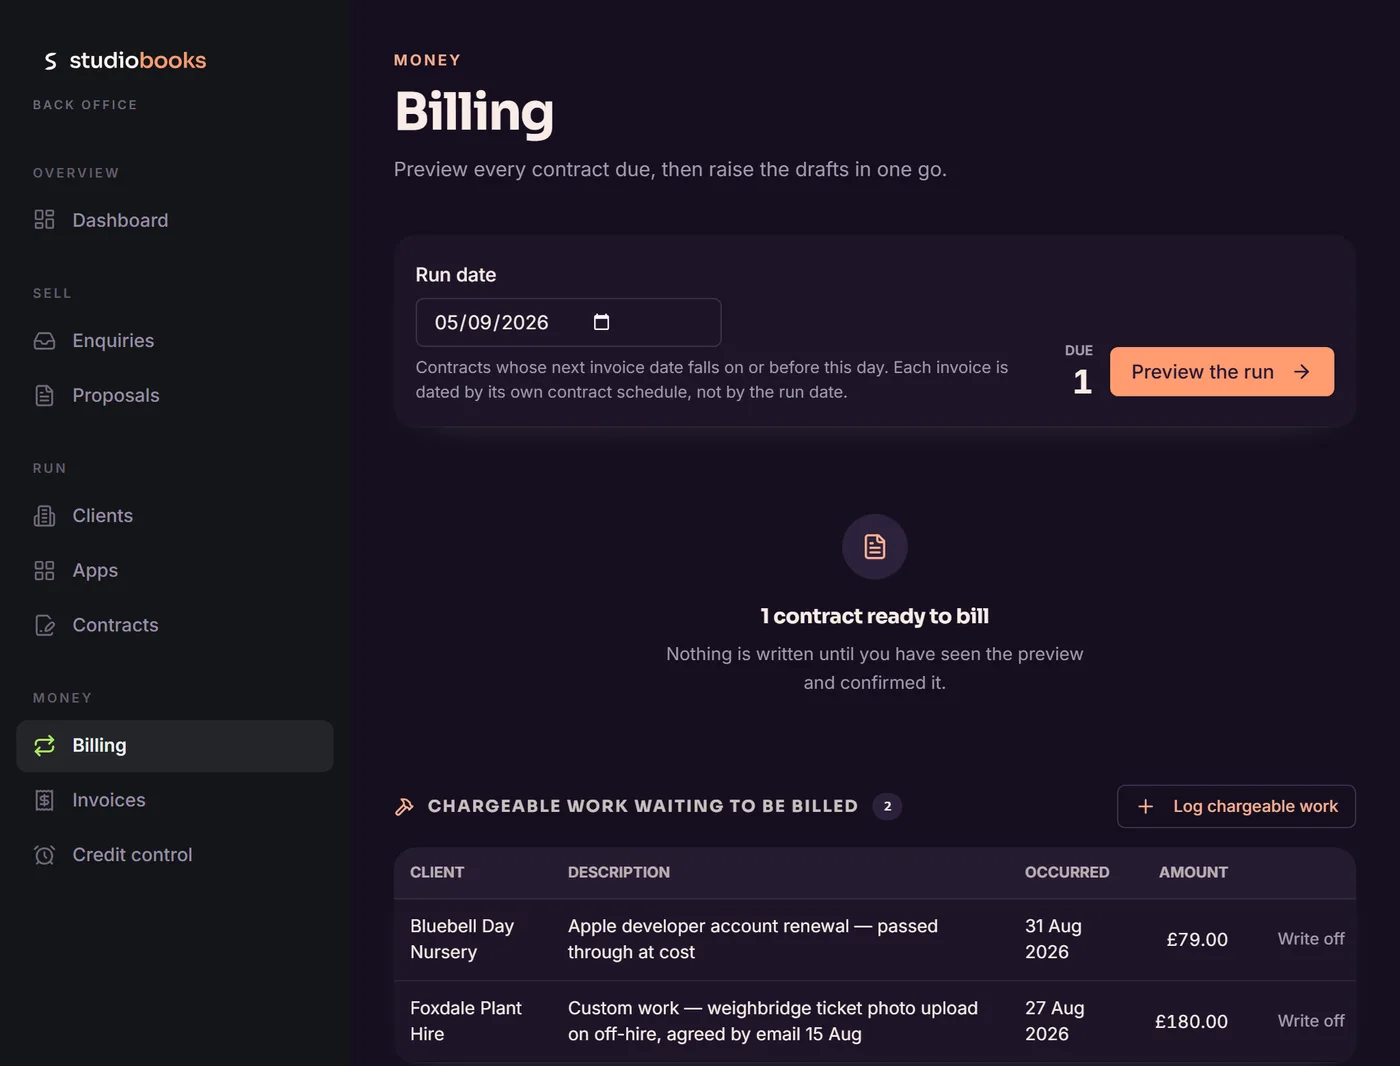Image resolution: width=1400 pixels, height=1066 pixels.
Task: Click the studiobooks logo icon
Action: click(x=50, y=61)
